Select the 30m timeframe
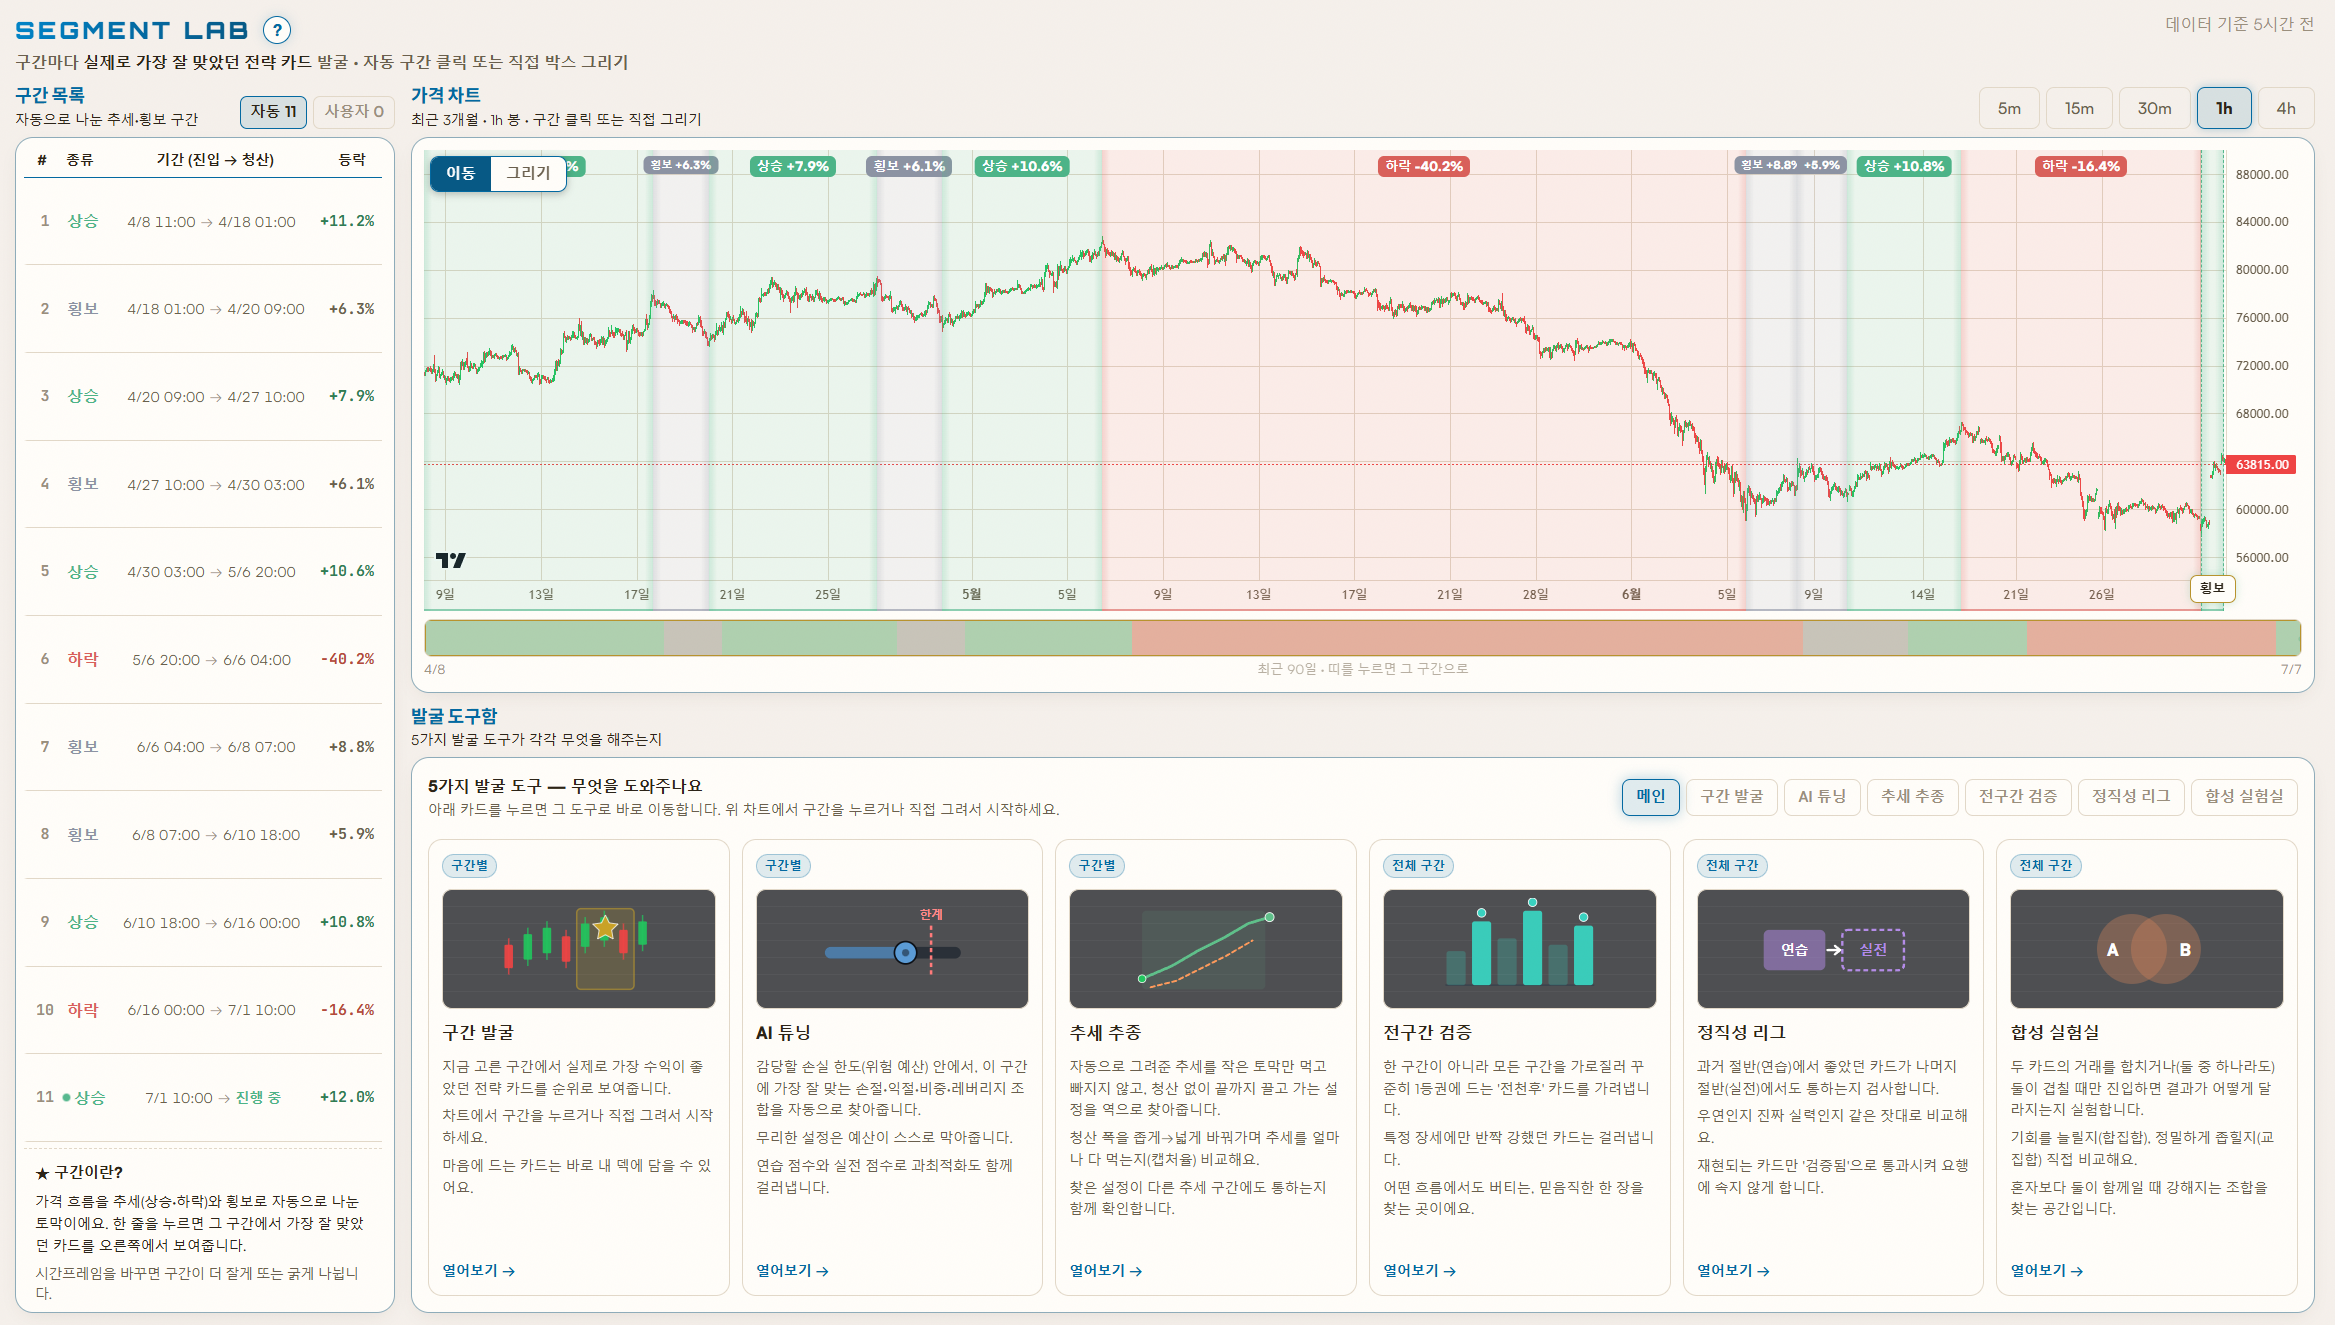Screen dimensions: 2335x1325 coord(2154,108)
